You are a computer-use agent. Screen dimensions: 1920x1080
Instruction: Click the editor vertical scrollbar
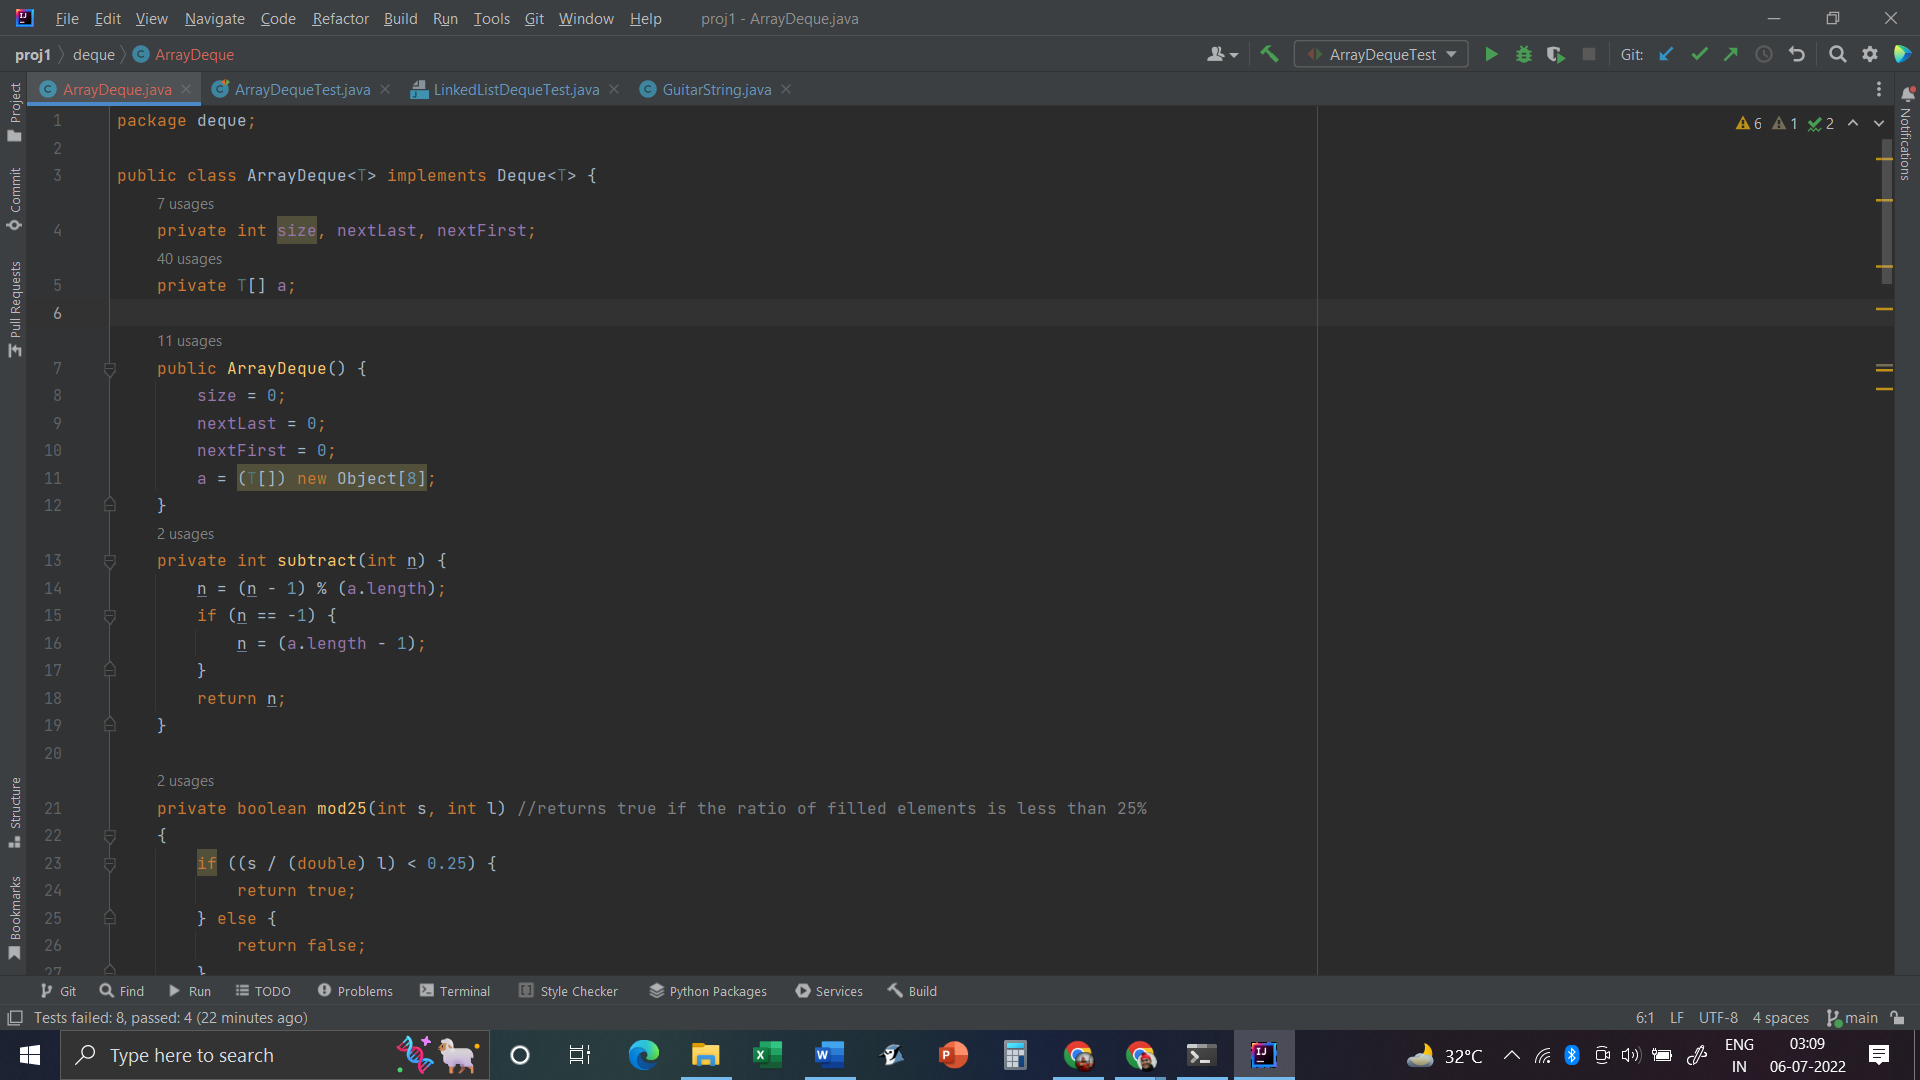coord(1886,210)
